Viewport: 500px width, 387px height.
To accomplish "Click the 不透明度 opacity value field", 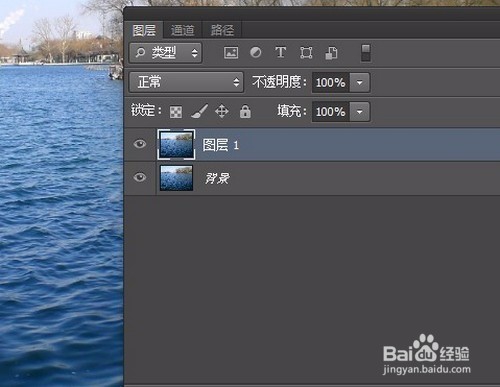I will pyautogui.click(x=330, y=82).
